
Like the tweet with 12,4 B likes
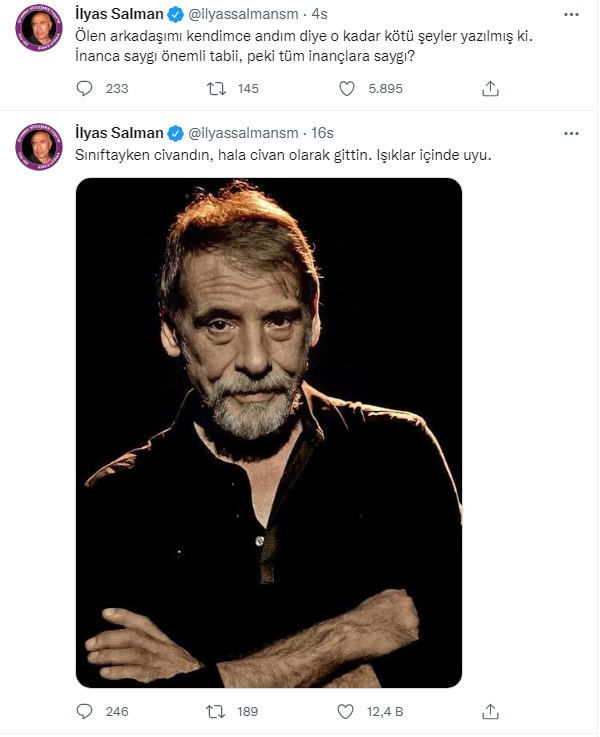[347, 712]
